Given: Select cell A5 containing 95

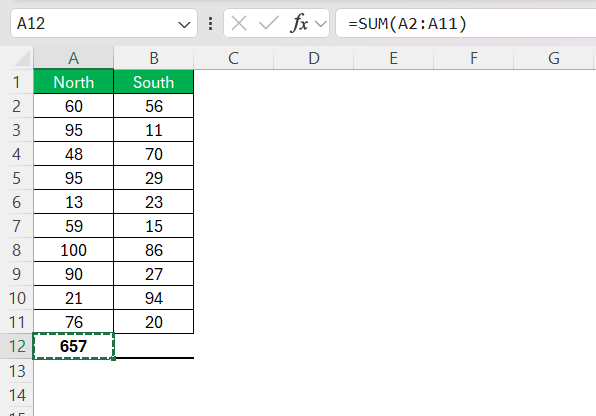Looking at the screenshot, I should pyautogui.click(x=73, y=178).
